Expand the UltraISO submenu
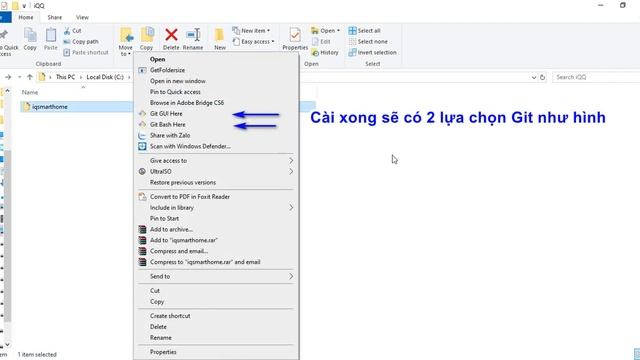The image size is (640, 360). click(217, 171)
